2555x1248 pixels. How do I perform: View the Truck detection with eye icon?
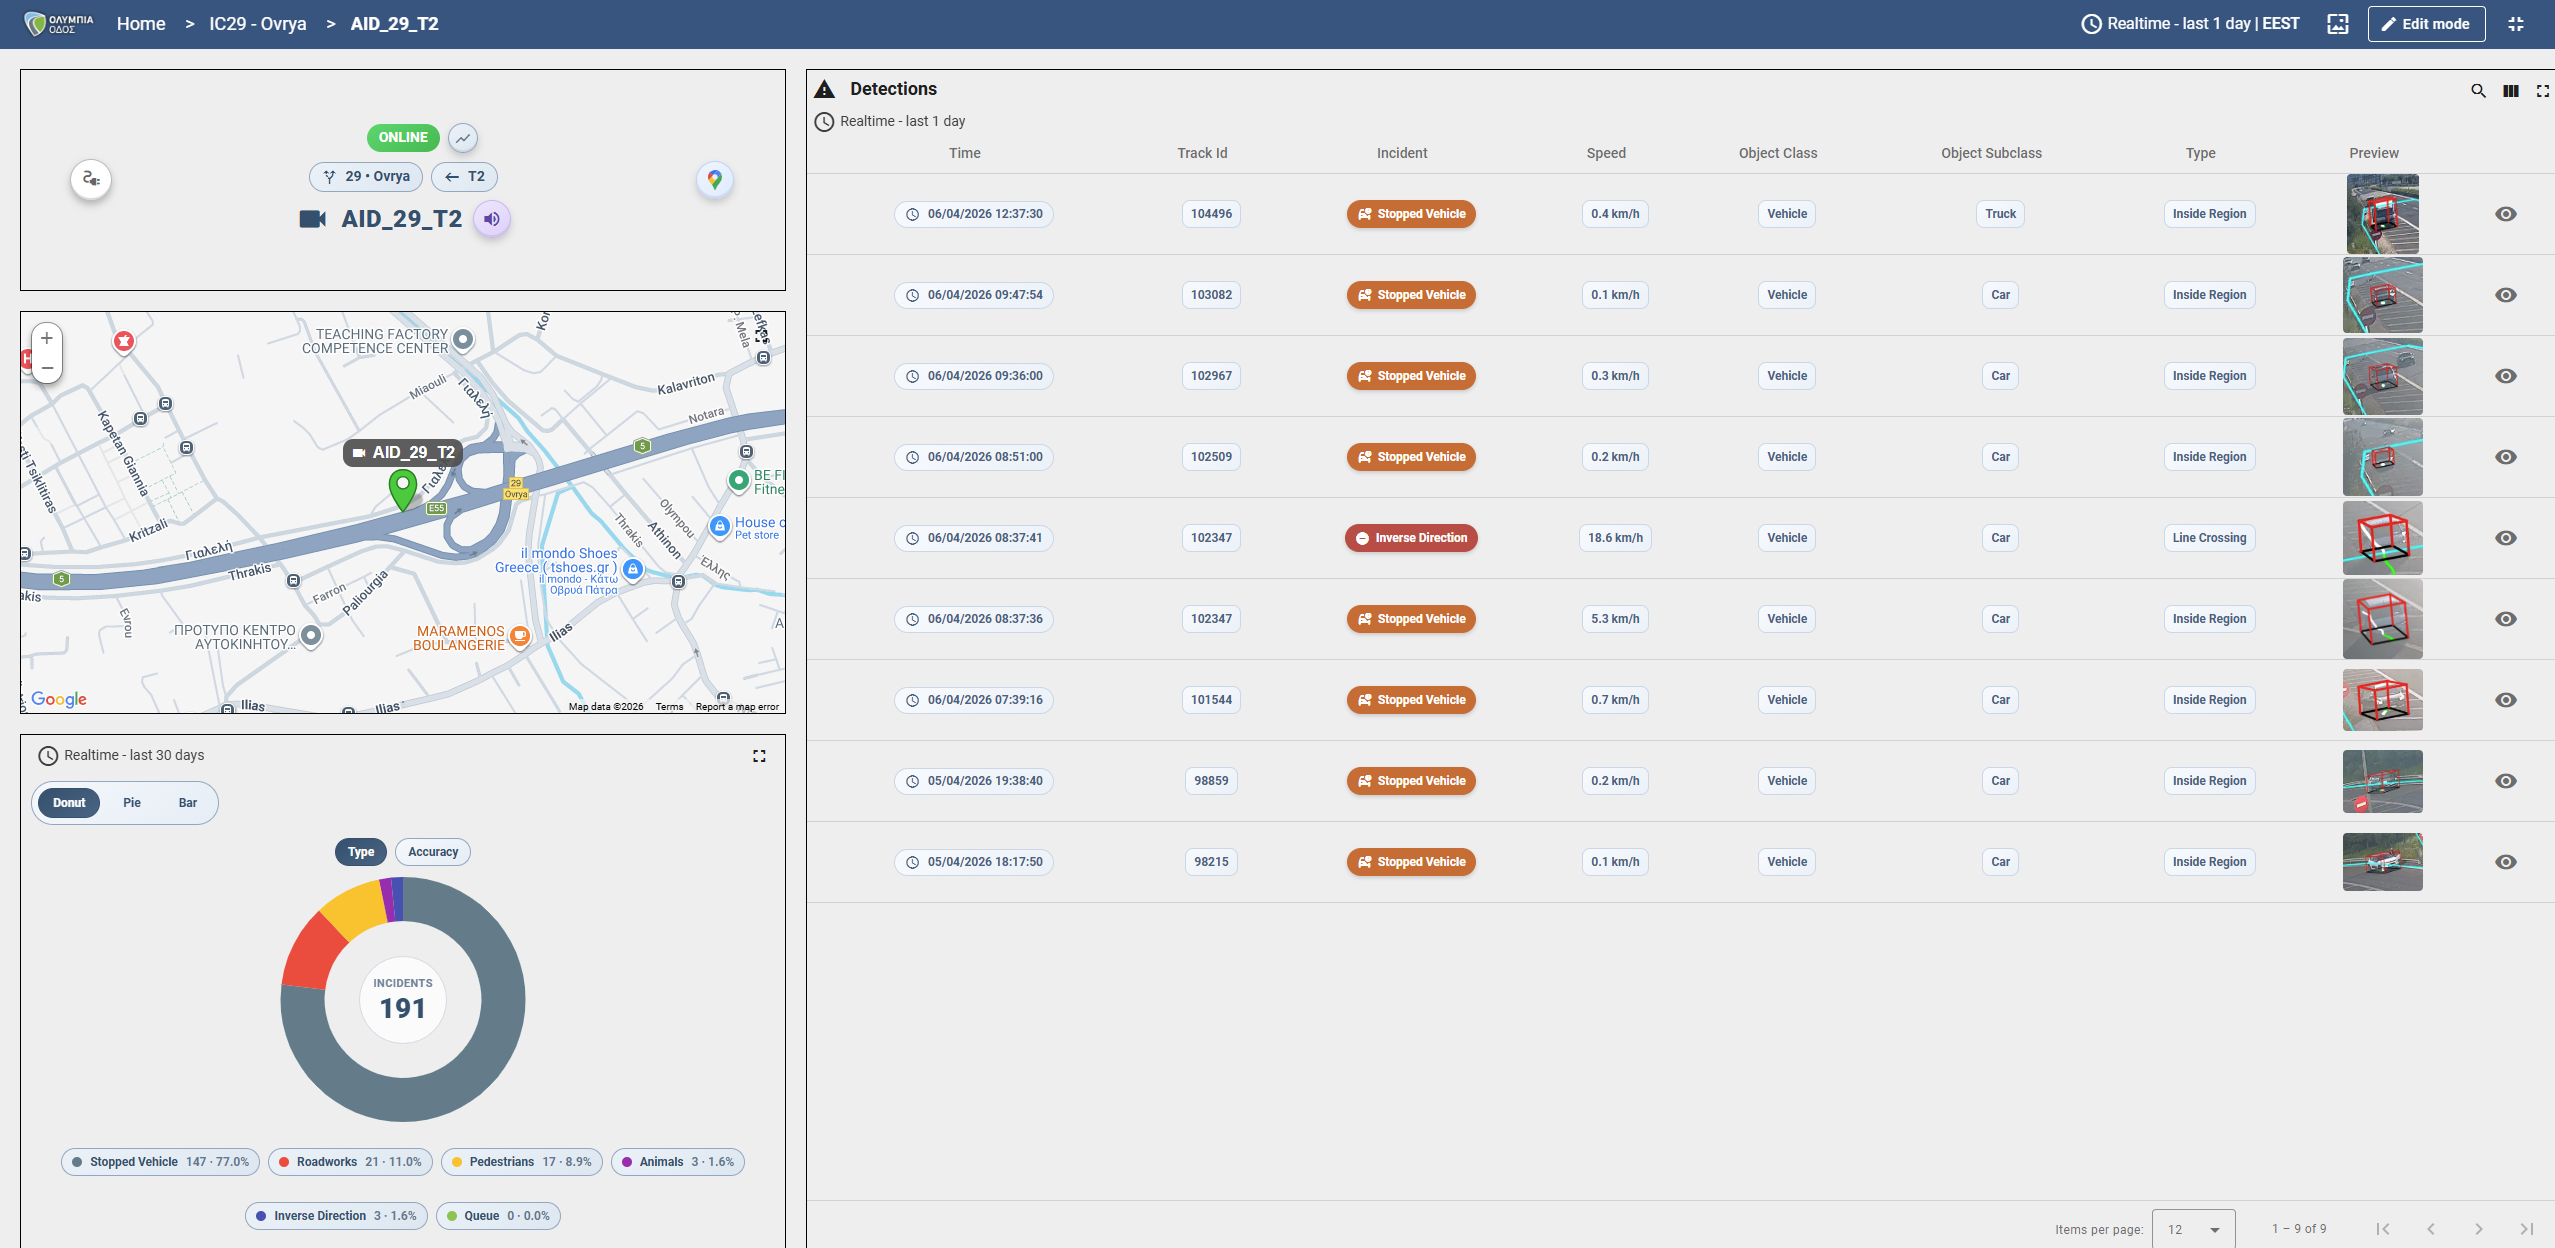click(x=2505, y=214)
